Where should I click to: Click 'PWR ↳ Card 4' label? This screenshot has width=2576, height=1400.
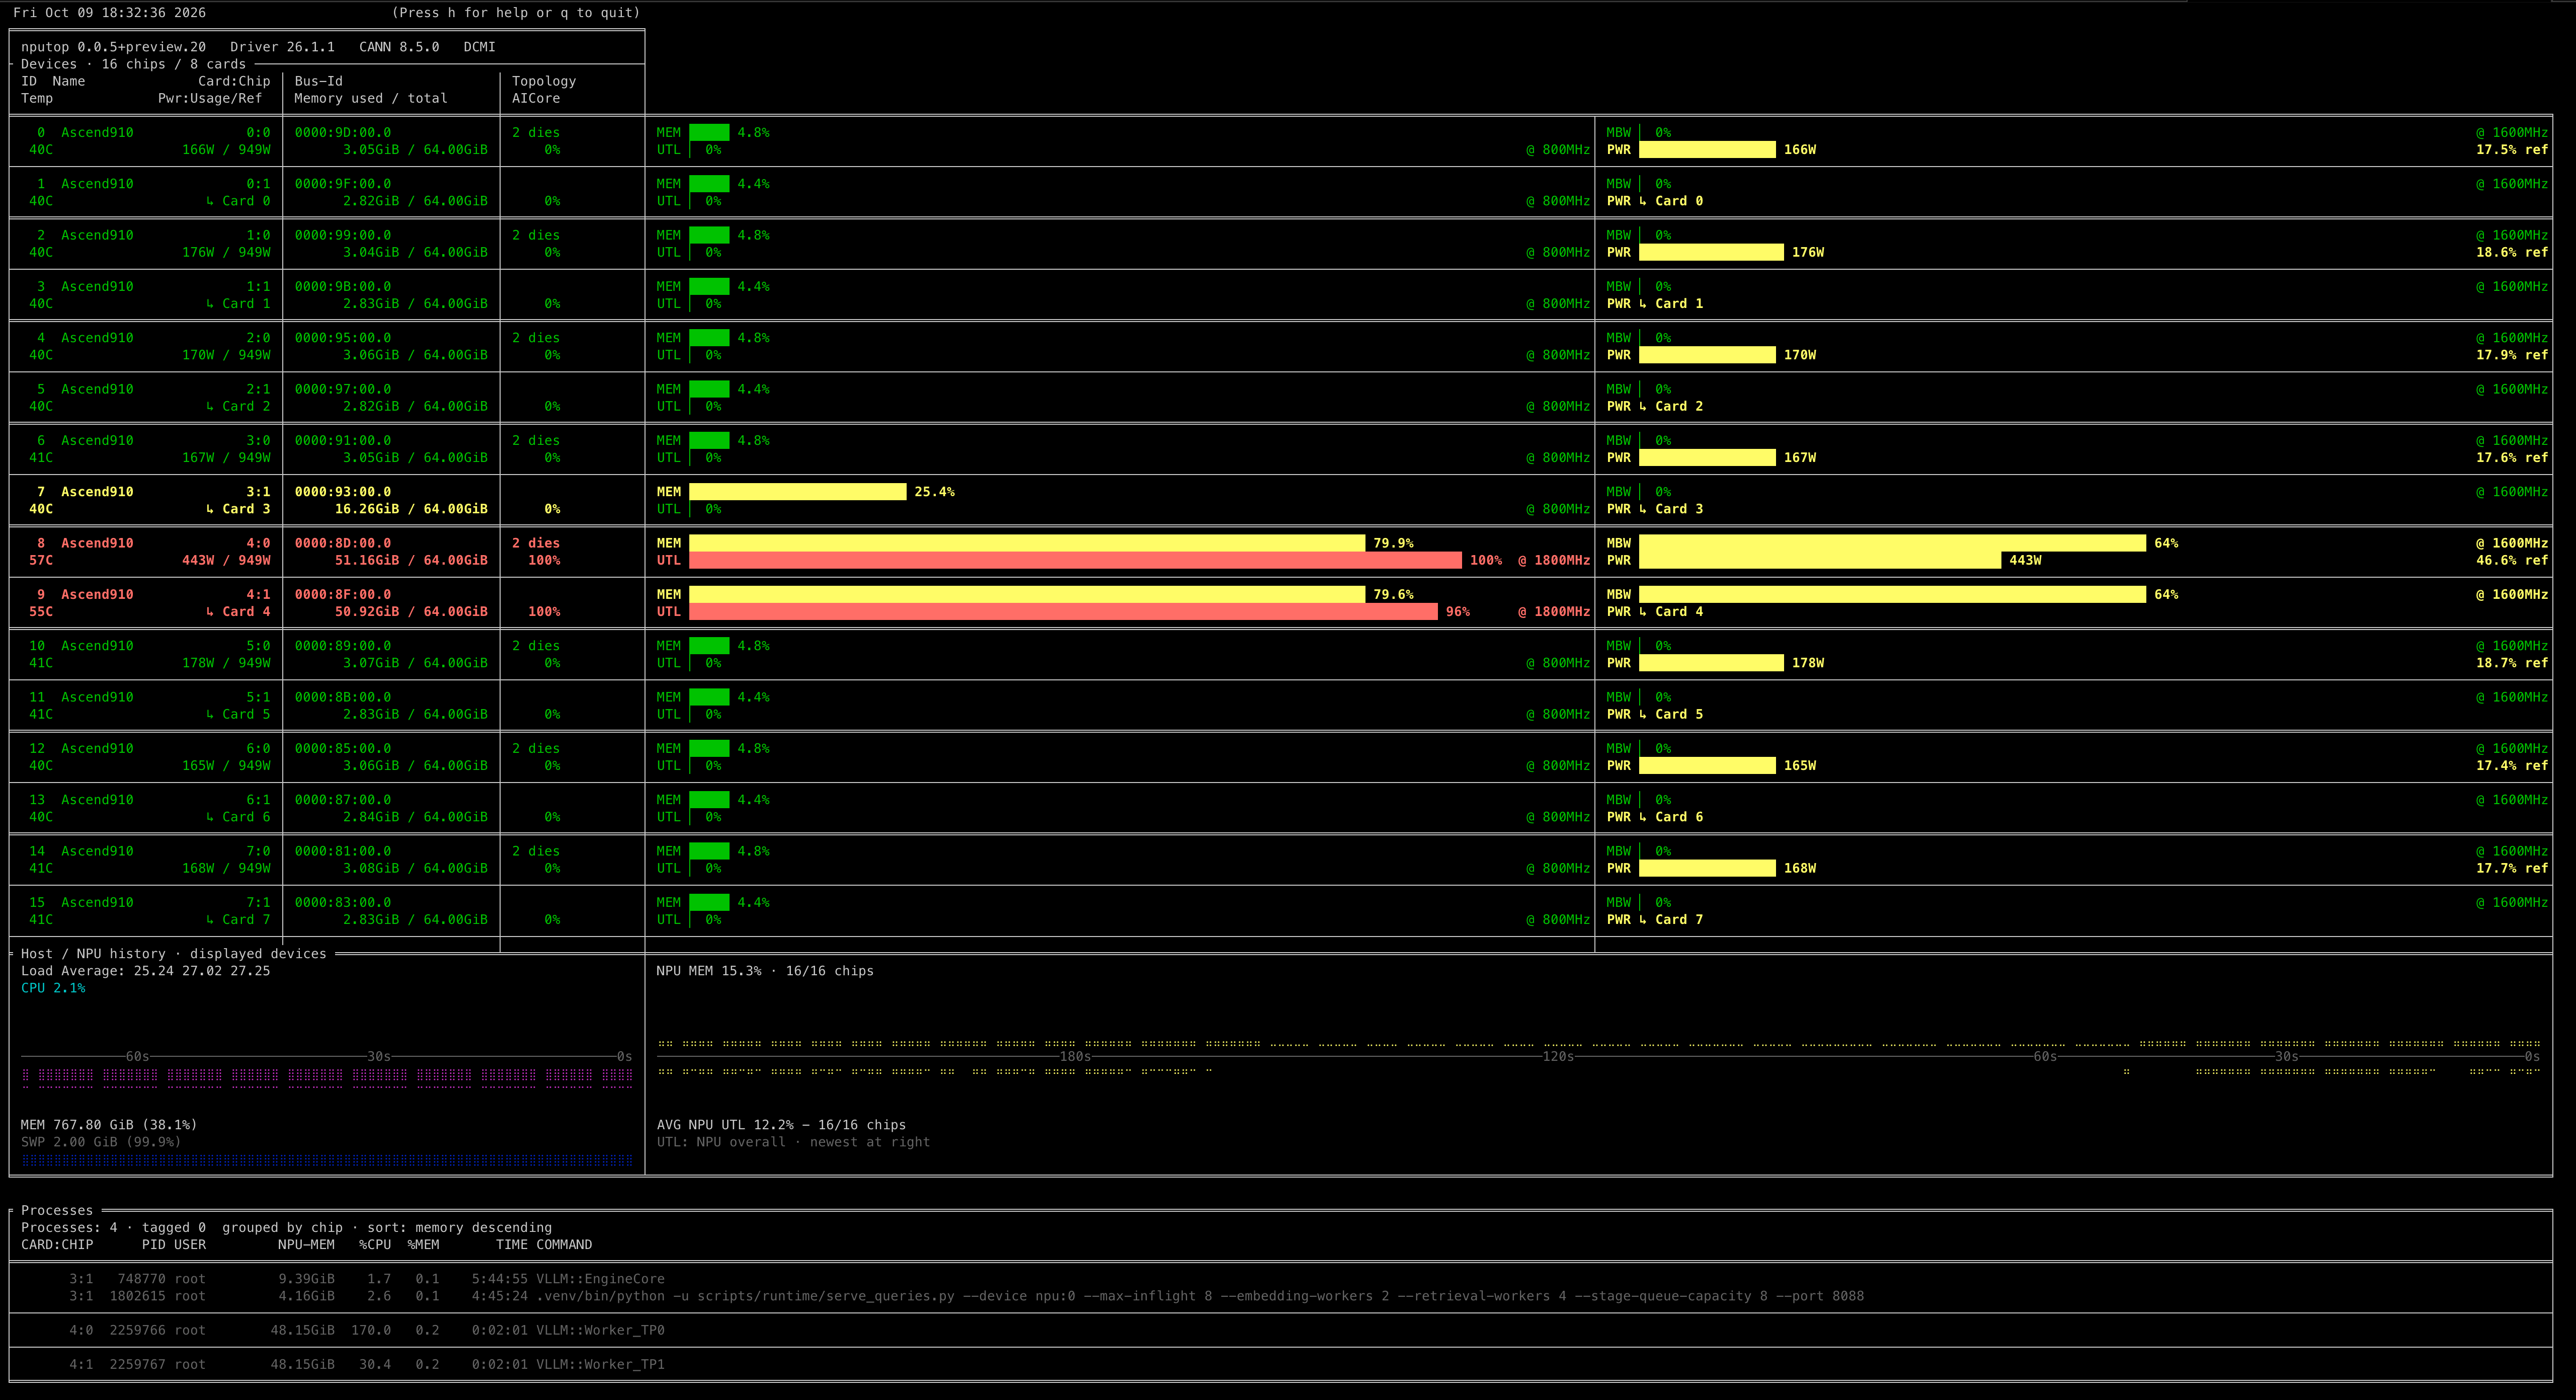[1654, 612]
